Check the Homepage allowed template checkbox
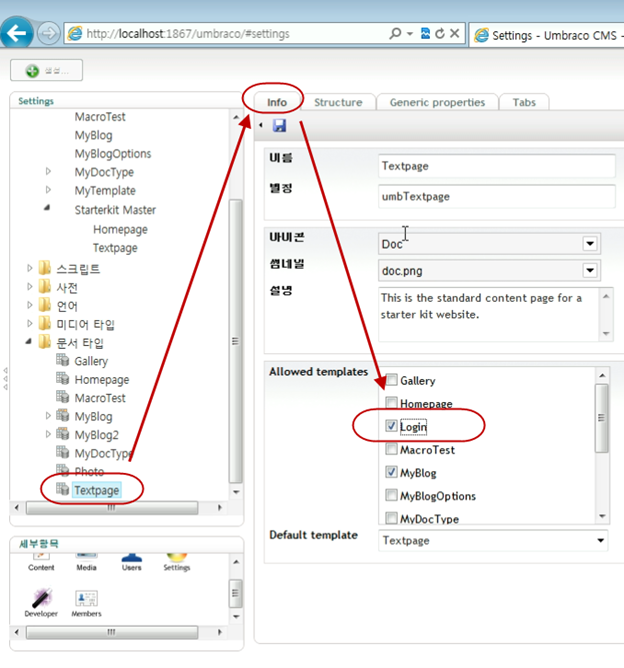The image size is (624, 668). click(391, 402)
